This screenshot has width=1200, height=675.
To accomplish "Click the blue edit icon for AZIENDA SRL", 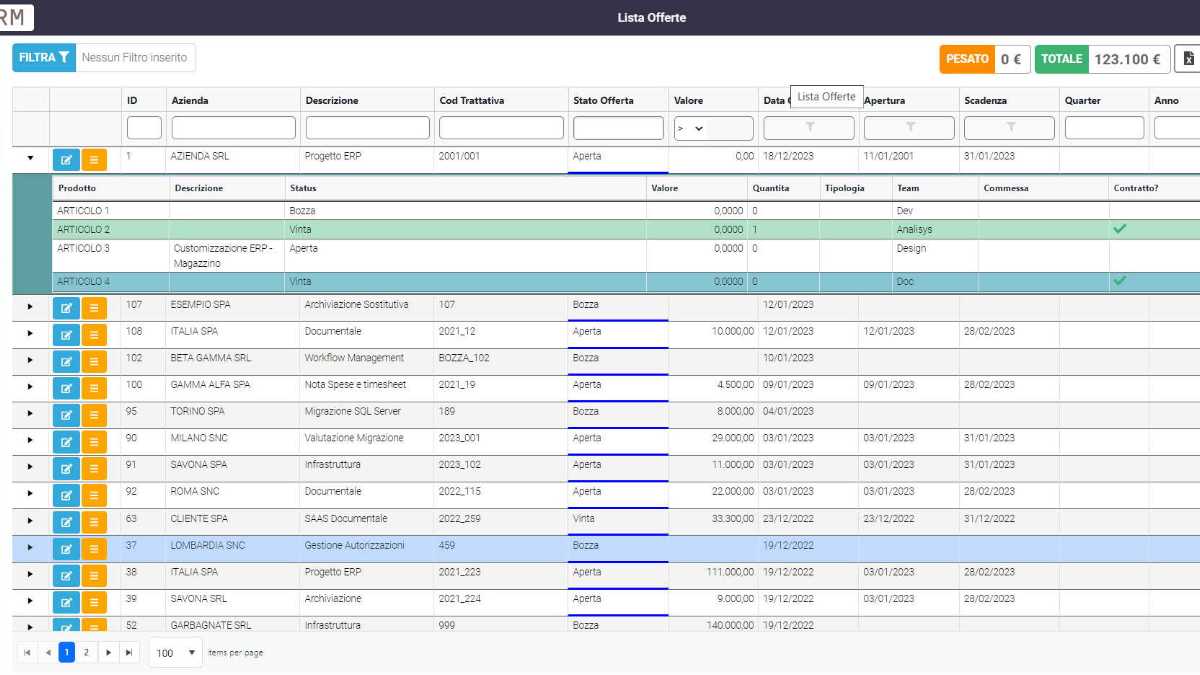I will coord(66,160).
